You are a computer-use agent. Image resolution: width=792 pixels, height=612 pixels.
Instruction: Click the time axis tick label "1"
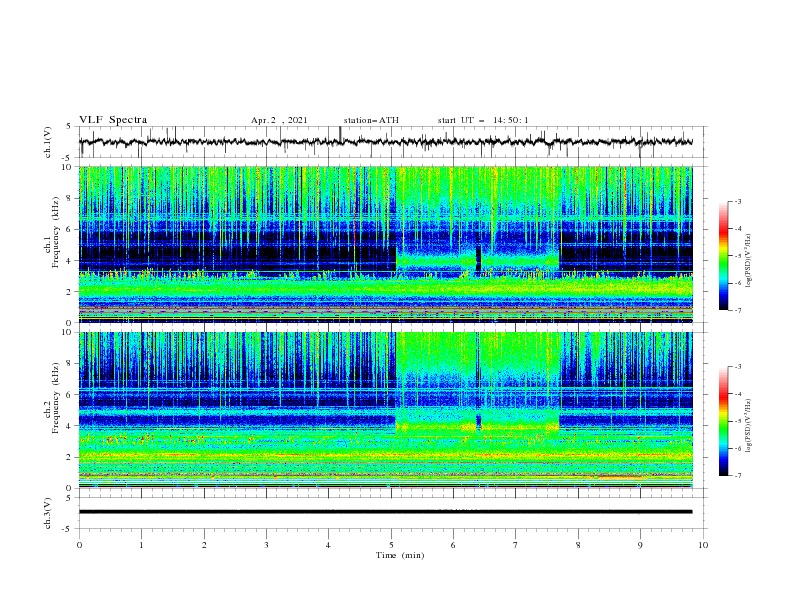pyautogui.click(x=141, y=545)
